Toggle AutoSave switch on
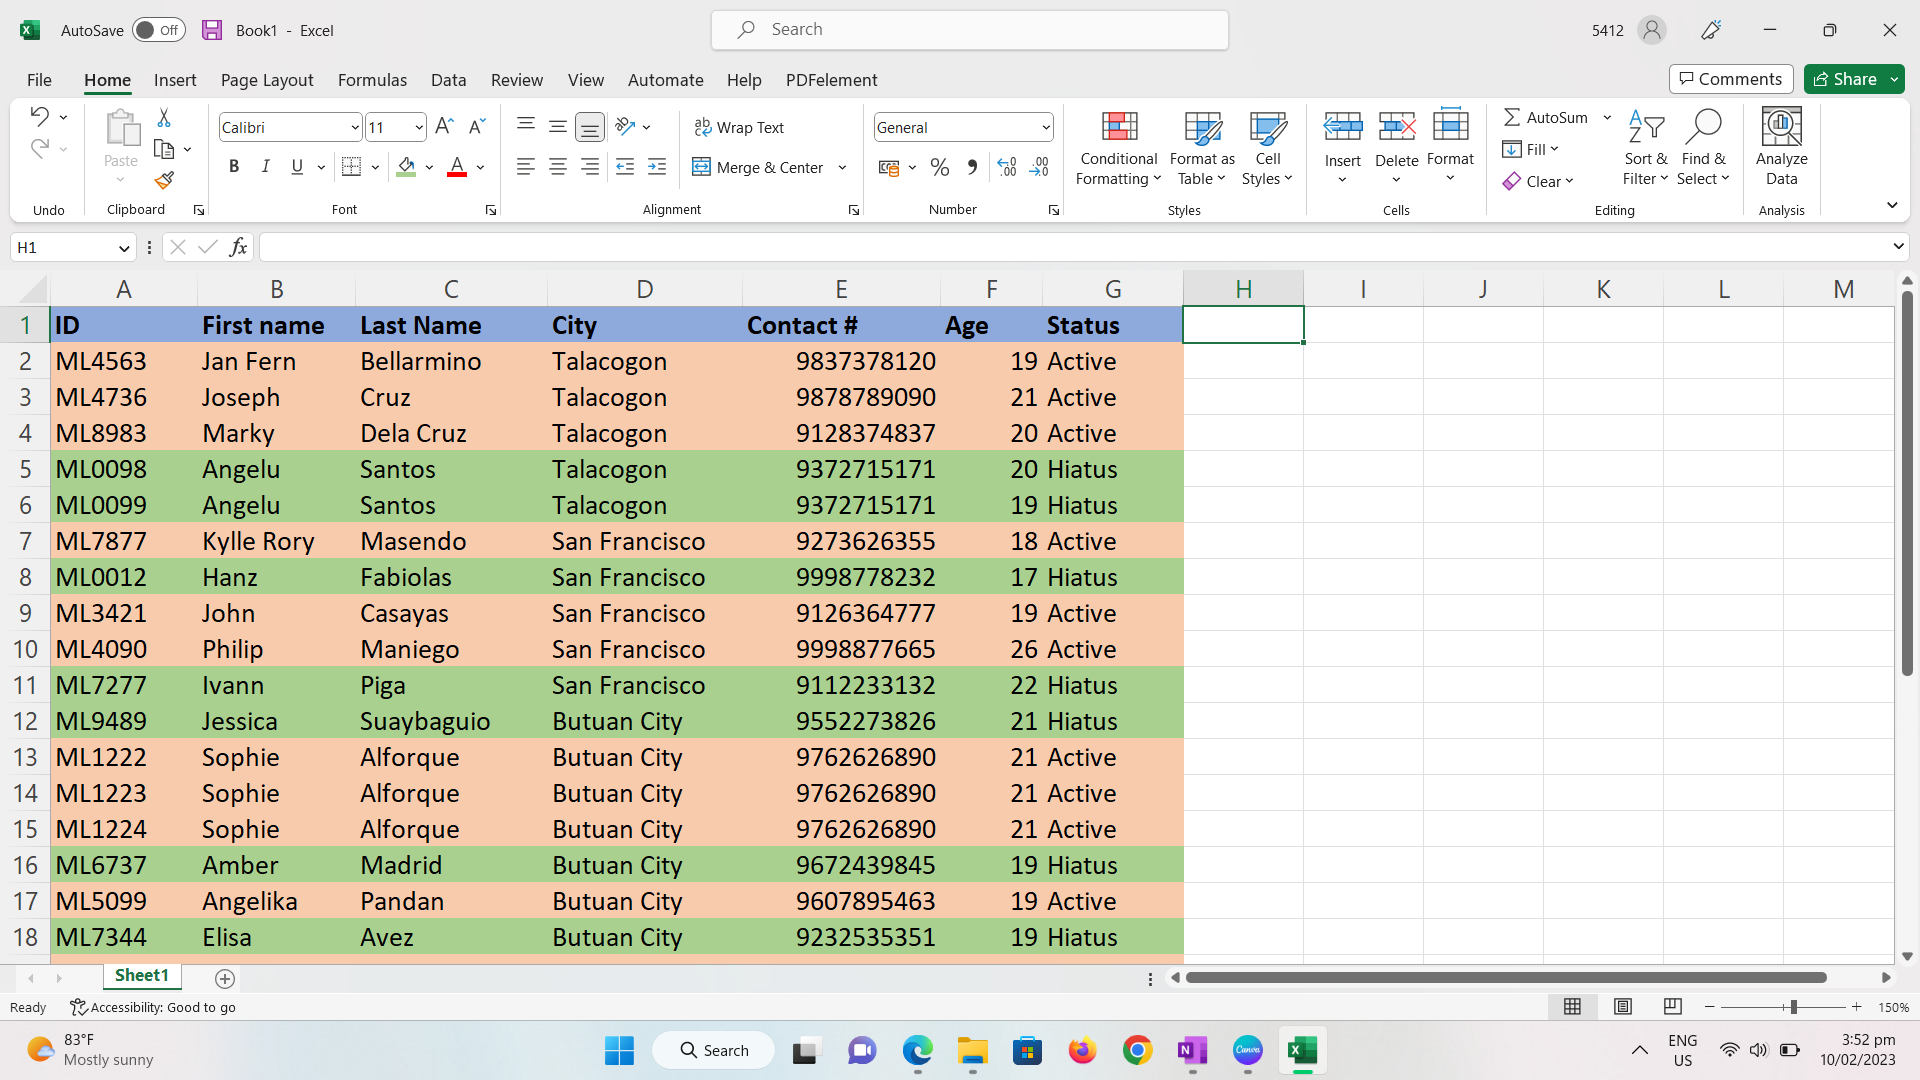Image resolution: width=1920 pixels, height=1080 pixels. [x=159, y=30]
